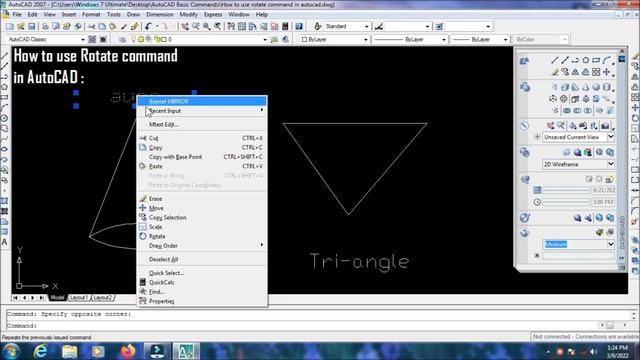This screenshot has height=360, width=640.
Task: Click the time slider in the Dashboard light panel
Action: 566,202
